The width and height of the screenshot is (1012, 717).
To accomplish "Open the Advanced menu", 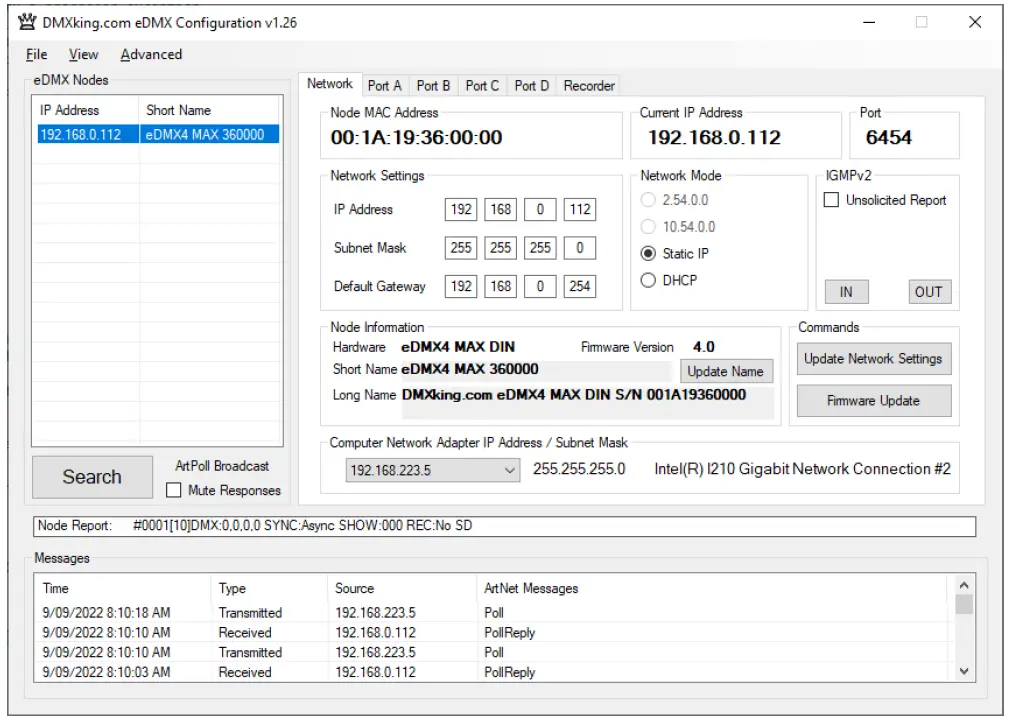I will [151, 54].
